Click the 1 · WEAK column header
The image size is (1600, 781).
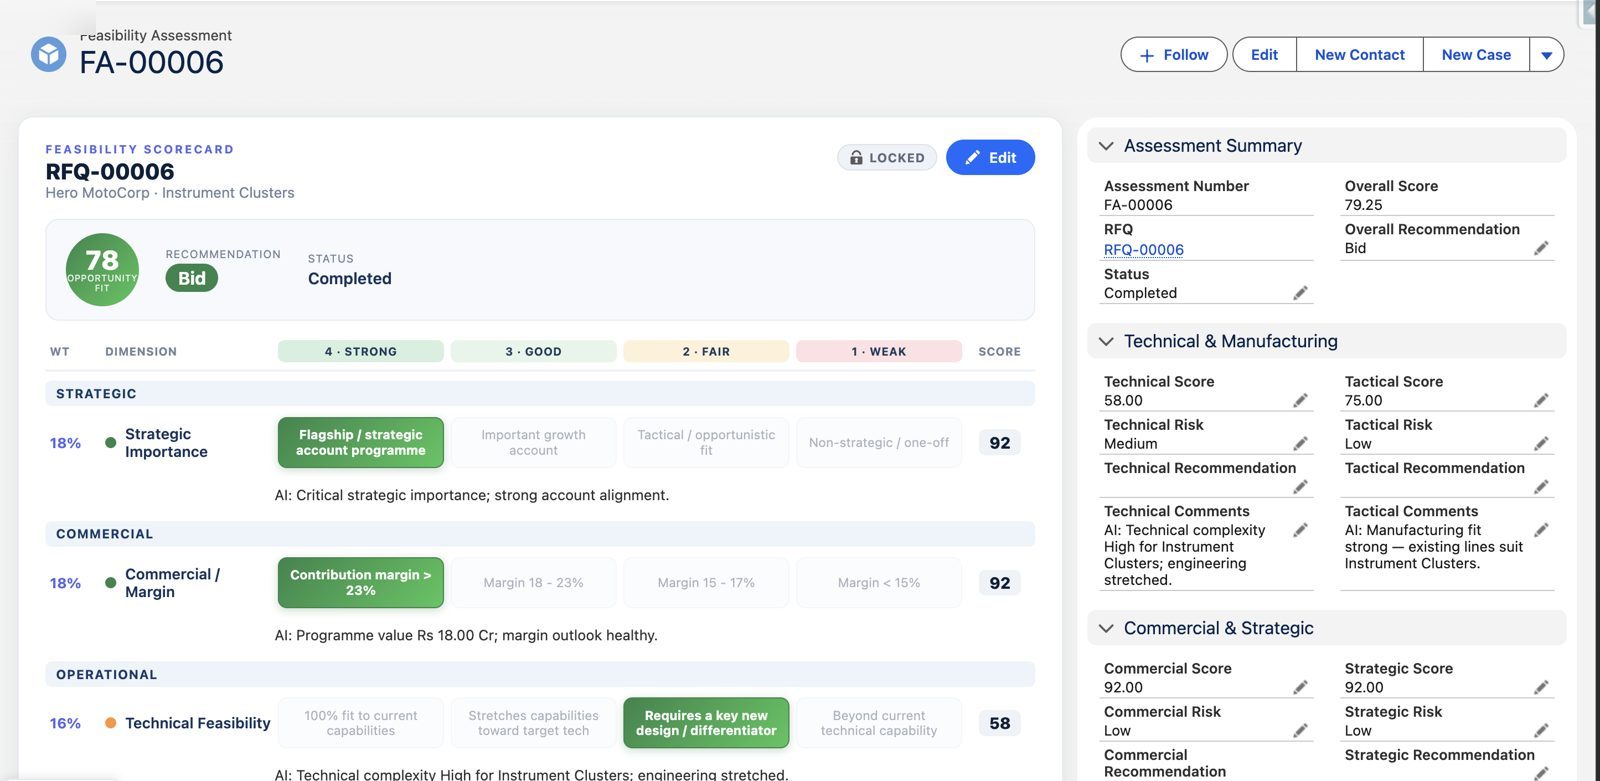[879, 351]
